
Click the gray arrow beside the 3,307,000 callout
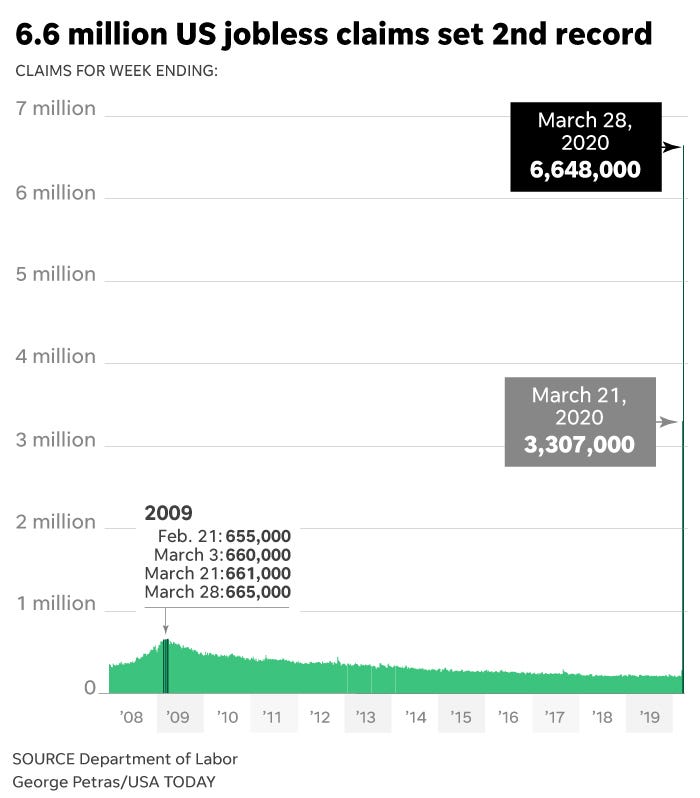click(668, 422)
